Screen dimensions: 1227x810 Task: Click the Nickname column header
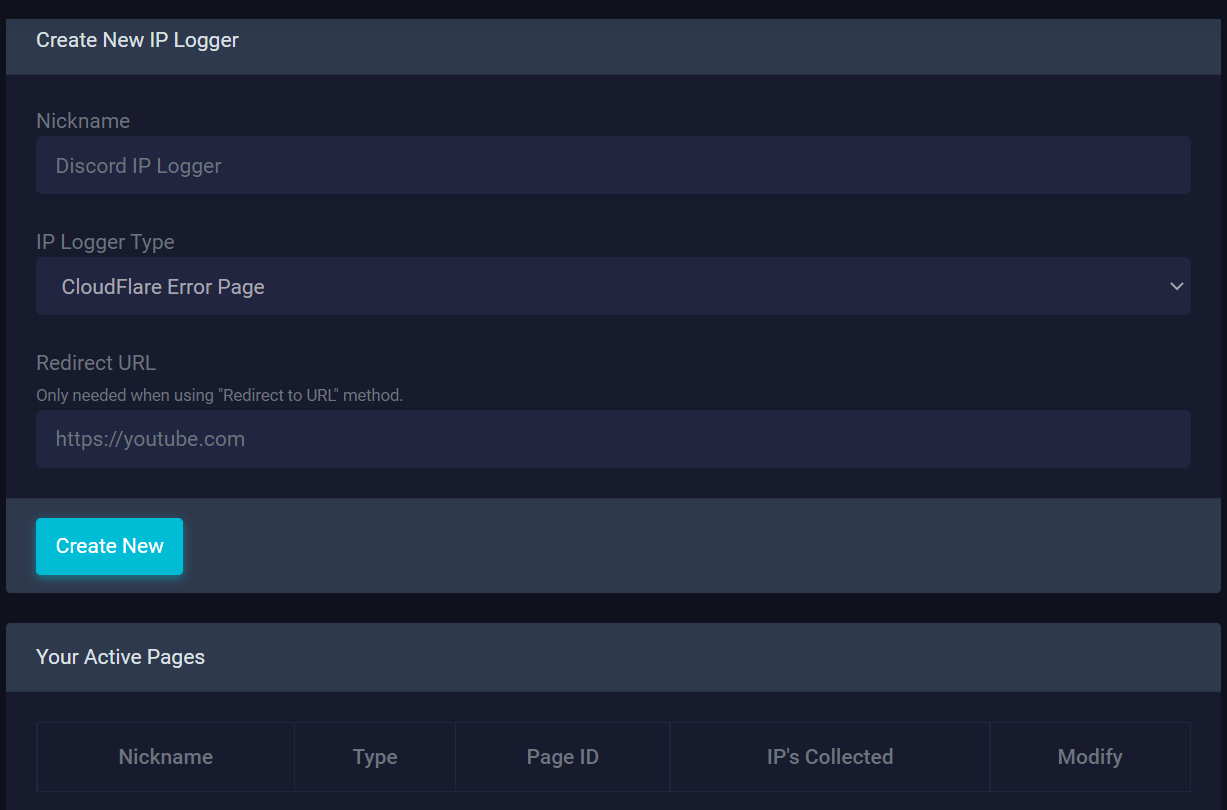coord(166,757)
